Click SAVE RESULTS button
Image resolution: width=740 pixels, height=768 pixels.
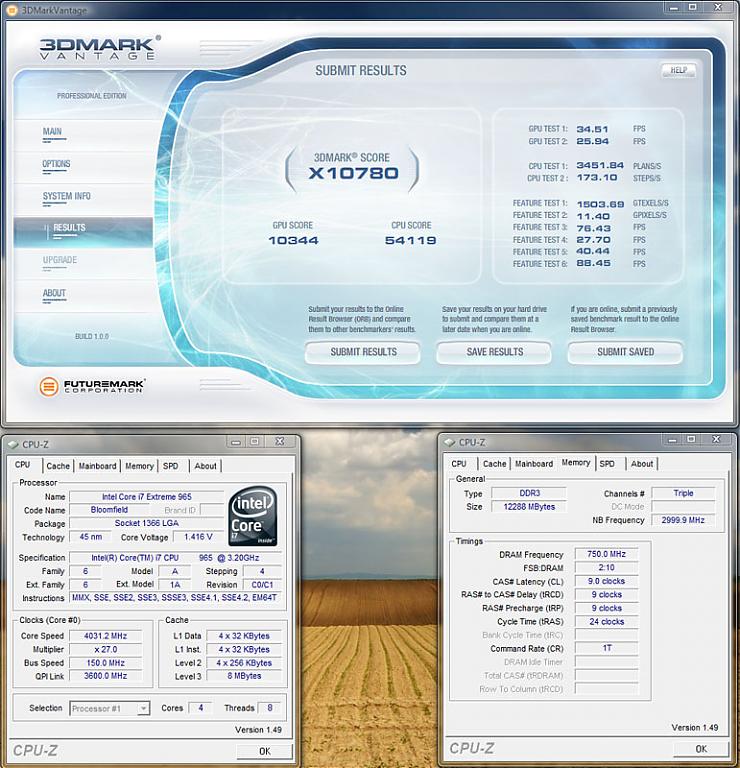click(494, 352)
